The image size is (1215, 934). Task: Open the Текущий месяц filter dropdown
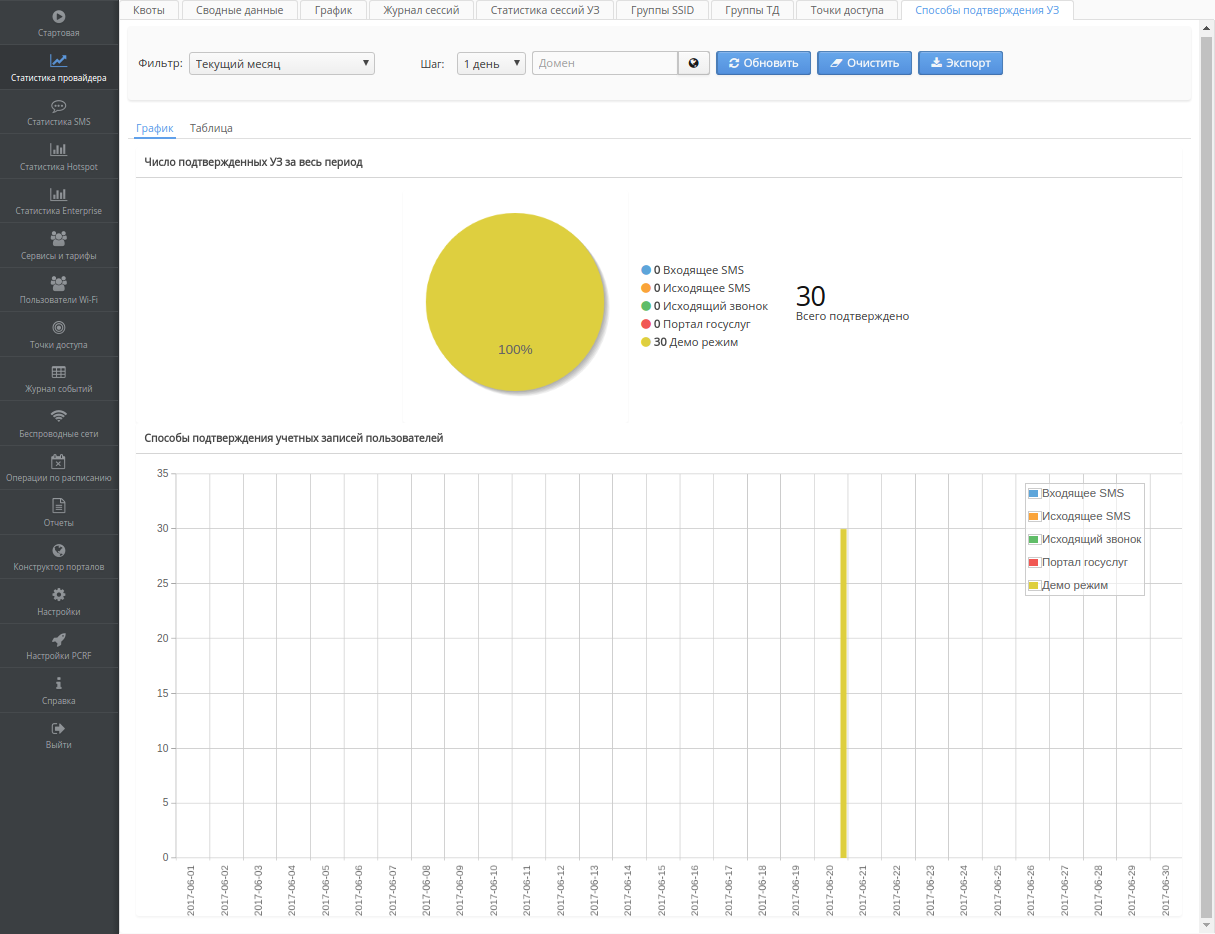point(281,64)
